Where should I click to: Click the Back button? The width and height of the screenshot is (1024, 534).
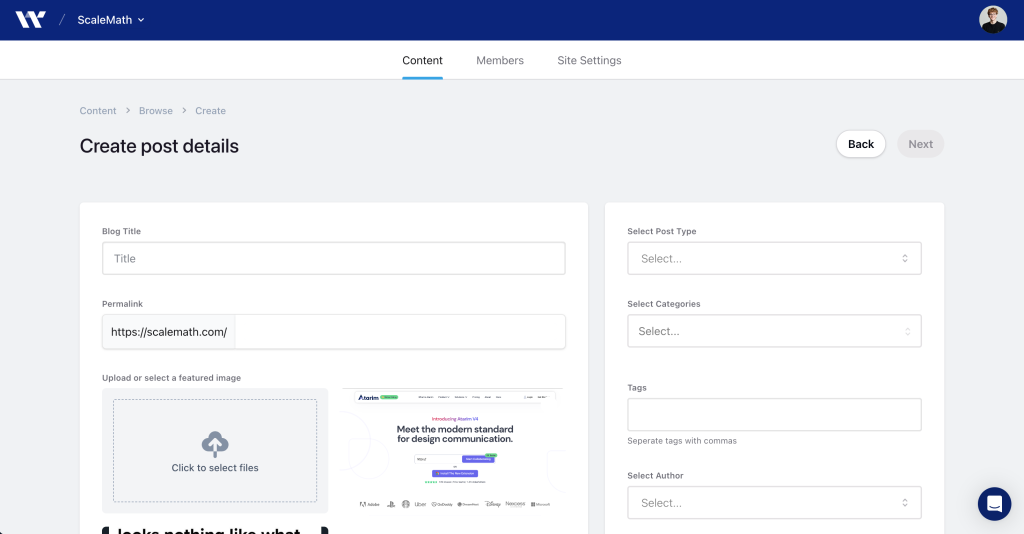coord(861,144)
